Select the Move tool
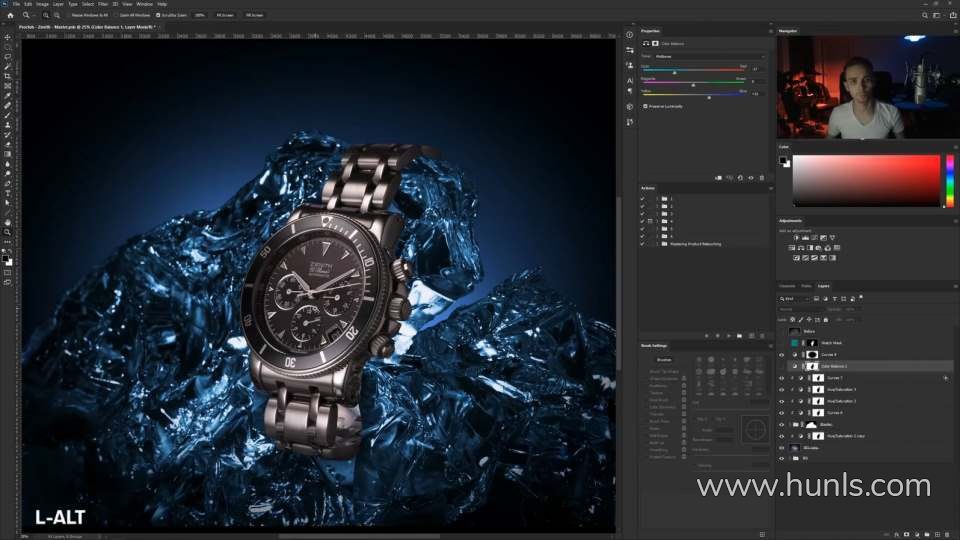This screenshot has height=540, width=960. [7, 37]
